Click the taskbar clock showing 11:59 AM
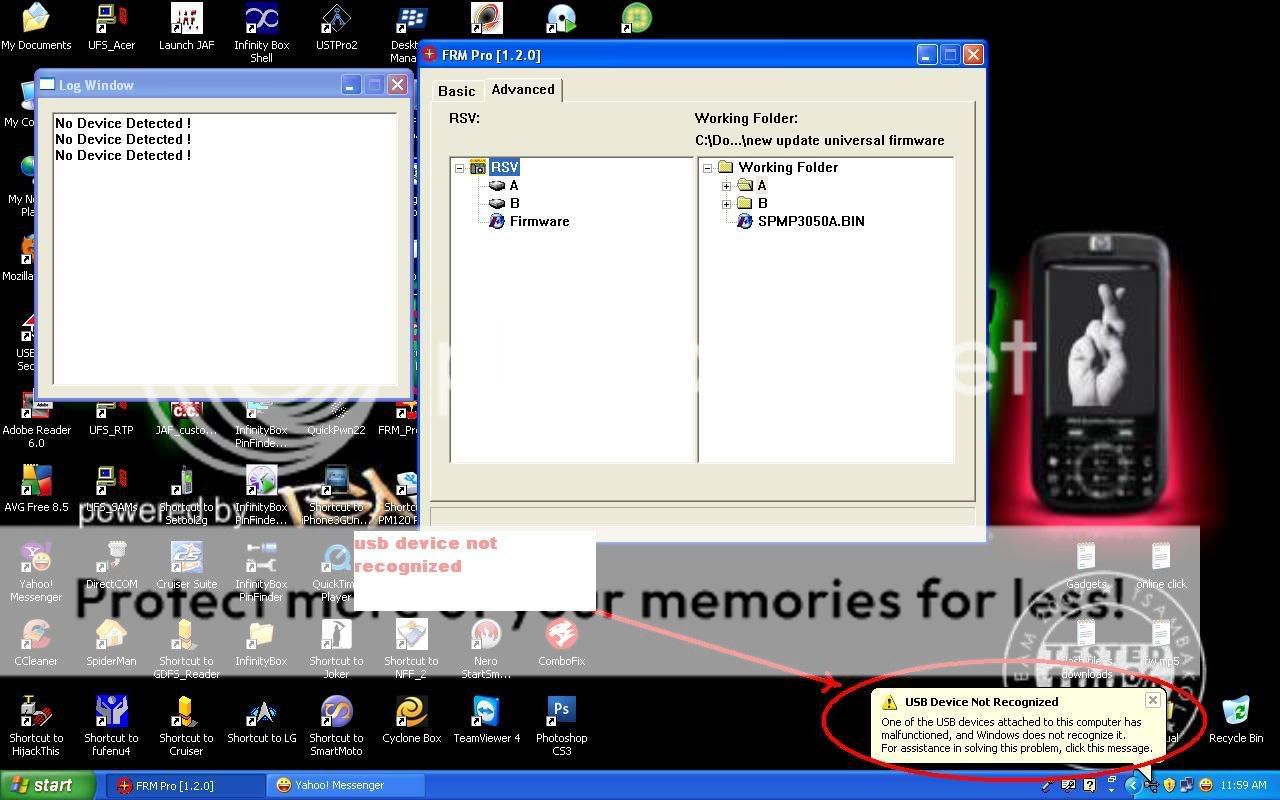1280x800 pixels. coord(1244,786)
